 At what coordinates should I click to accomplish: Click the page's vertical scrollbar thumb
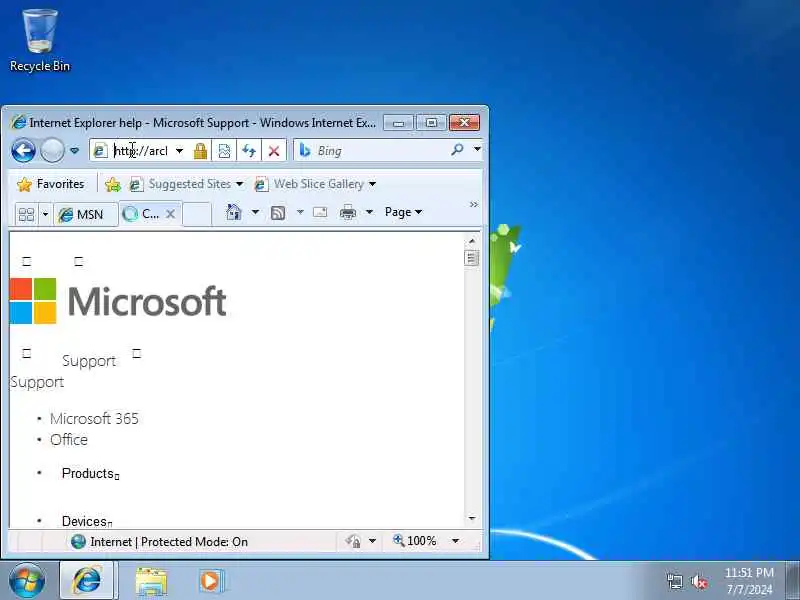coord(471,258)
